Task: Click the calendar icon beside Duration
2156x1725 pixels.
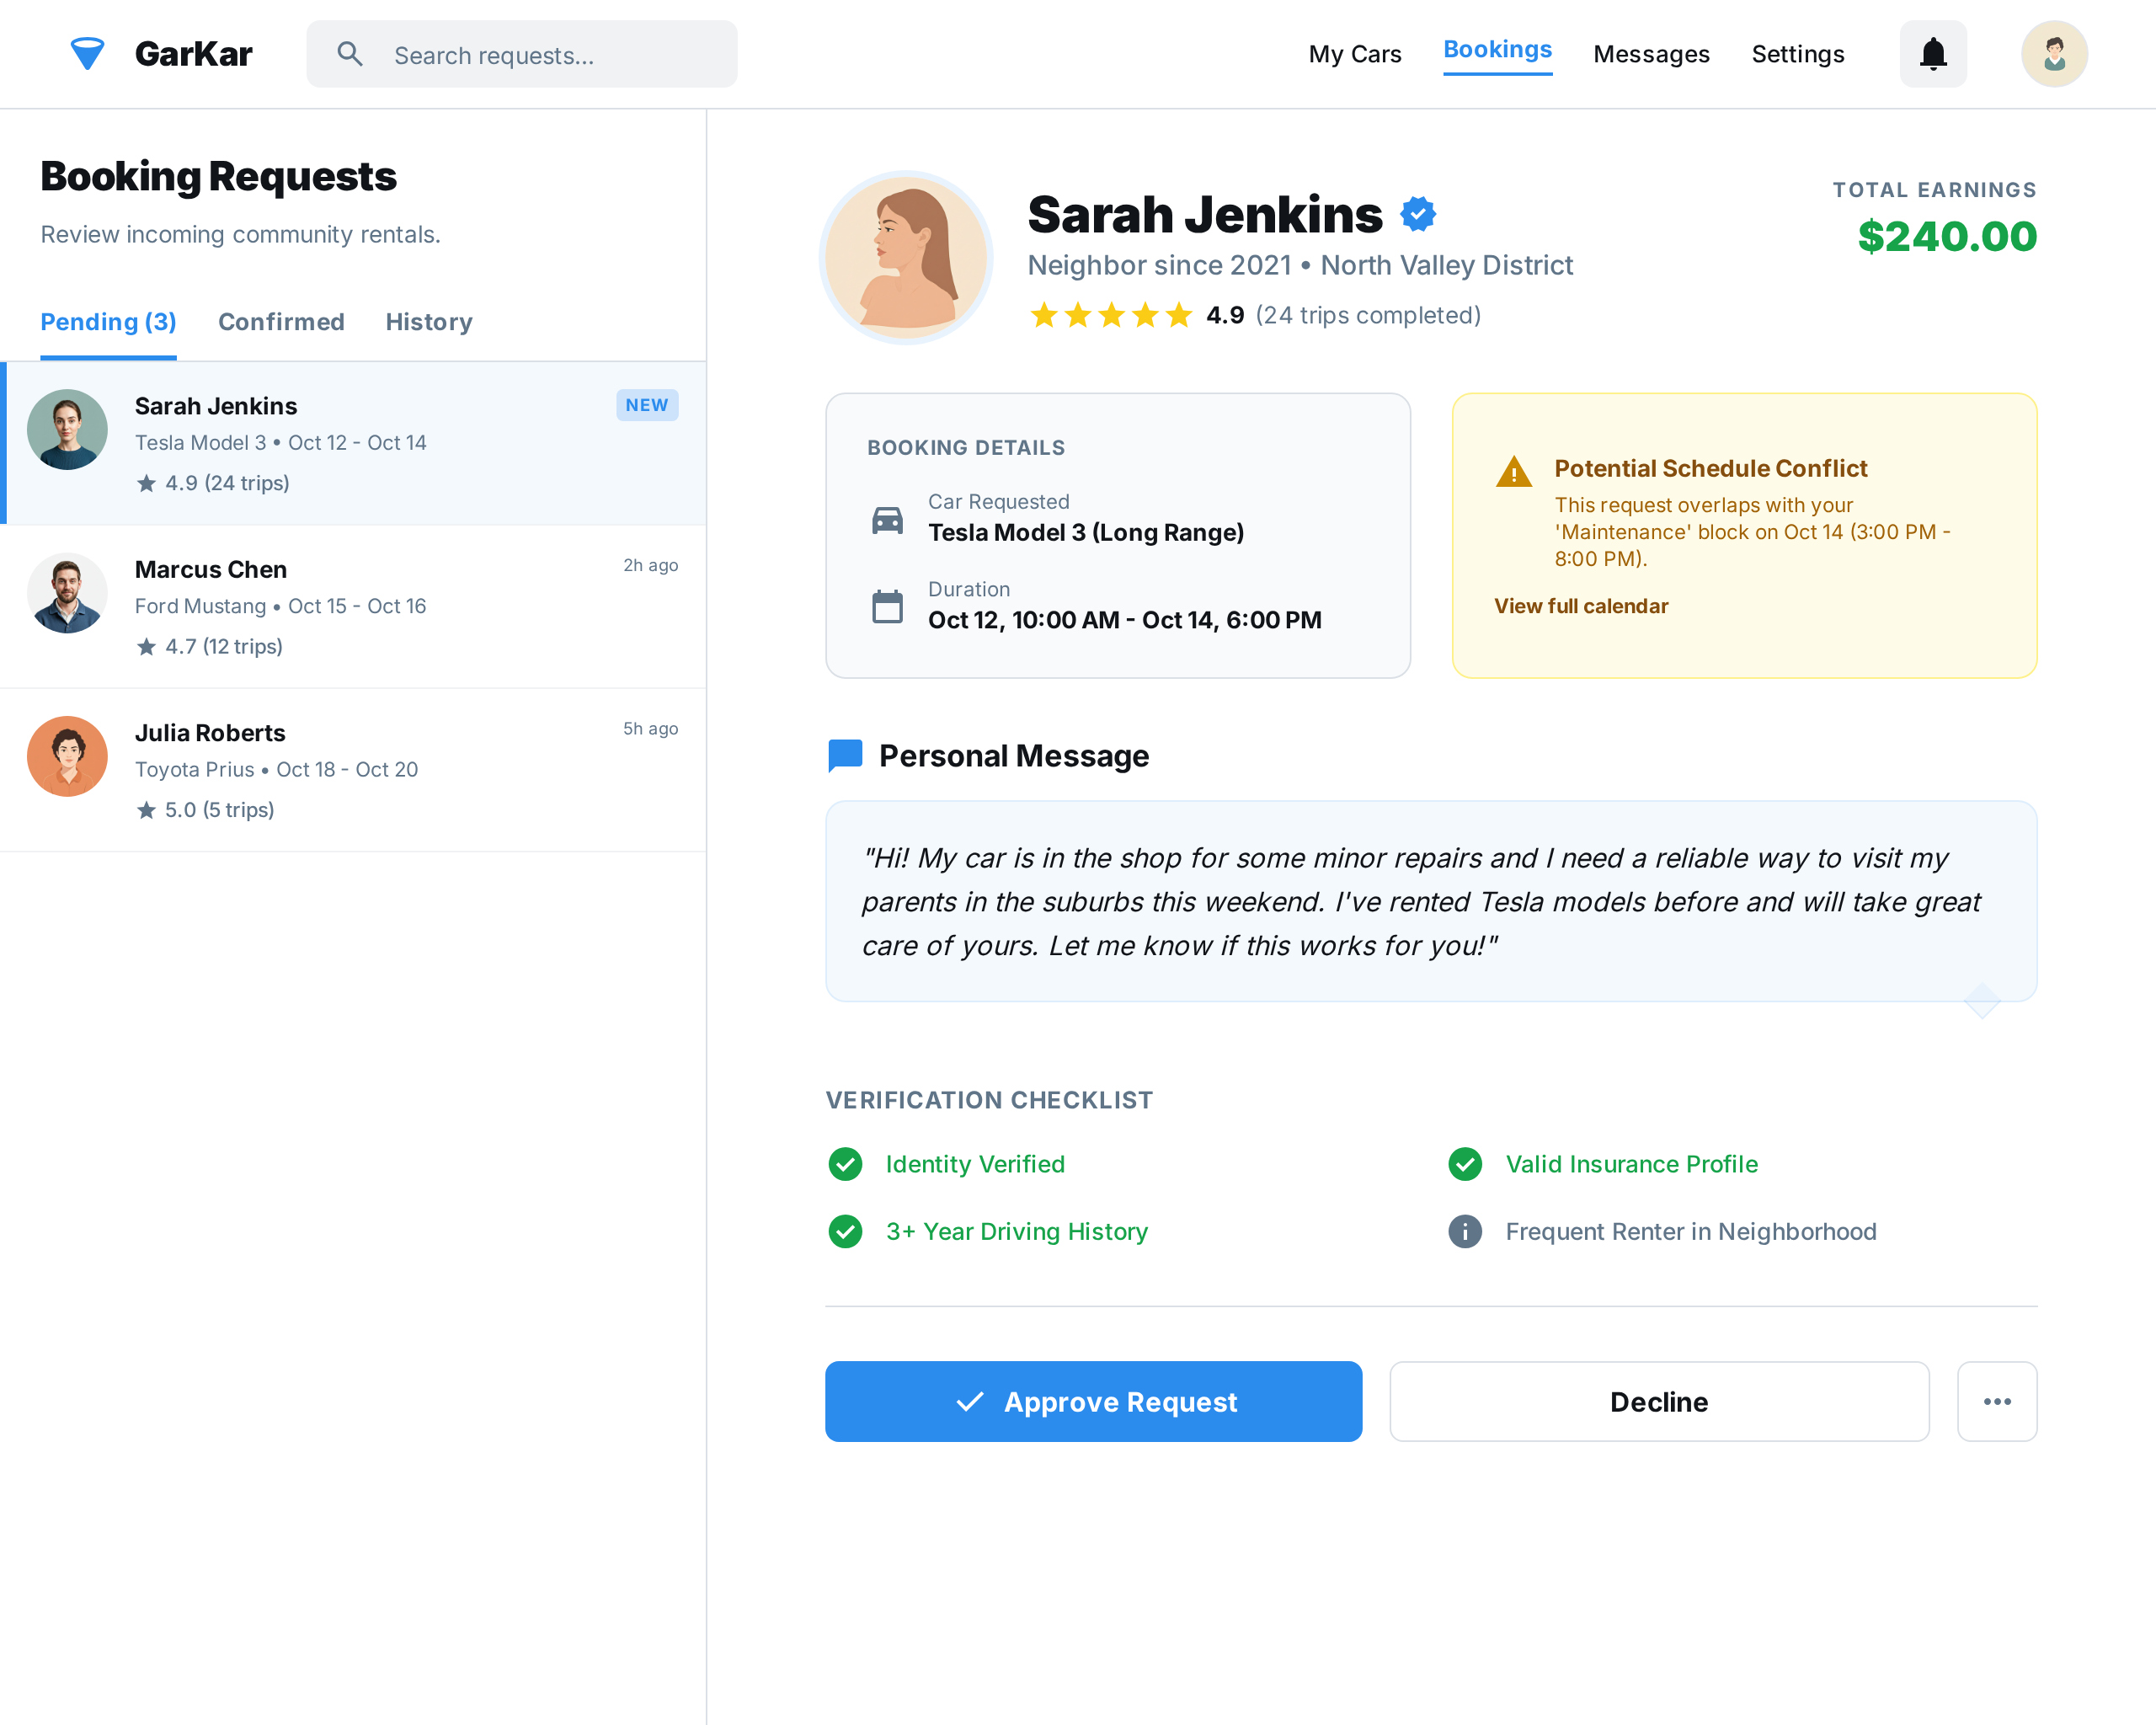Action: tap(887, 607)
